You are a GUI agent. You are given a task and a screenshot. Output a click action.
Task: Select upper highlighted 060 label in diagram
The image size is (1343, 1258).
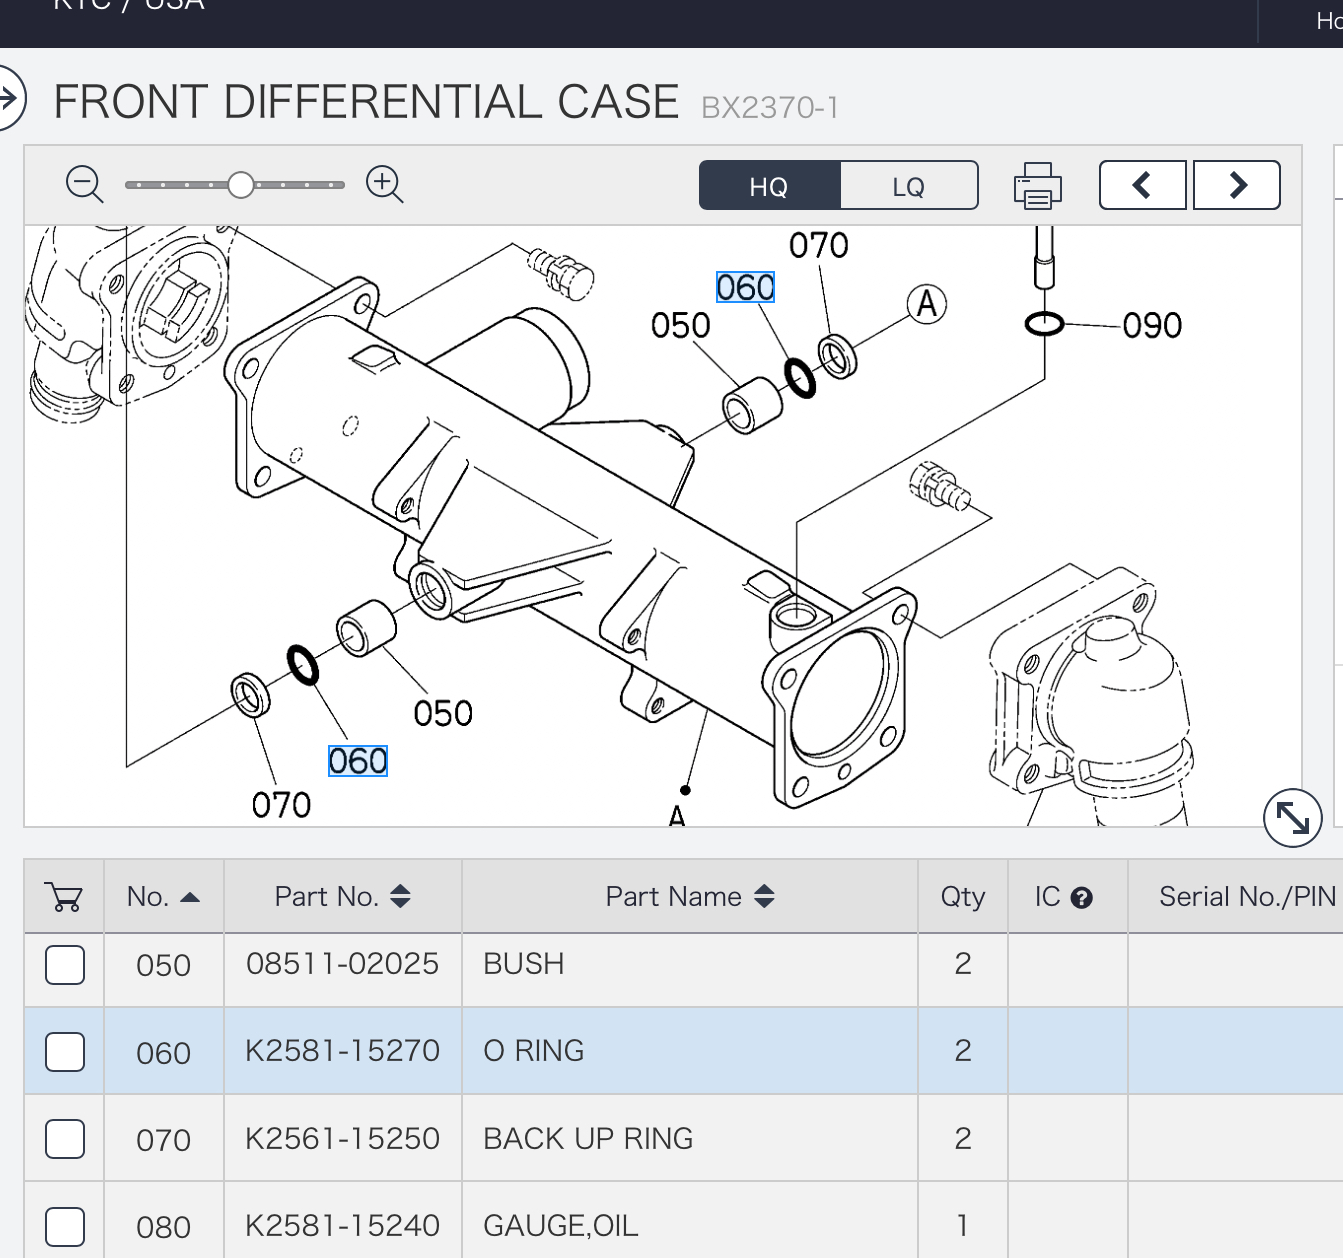pyautogui.click(x=746, y=288)
